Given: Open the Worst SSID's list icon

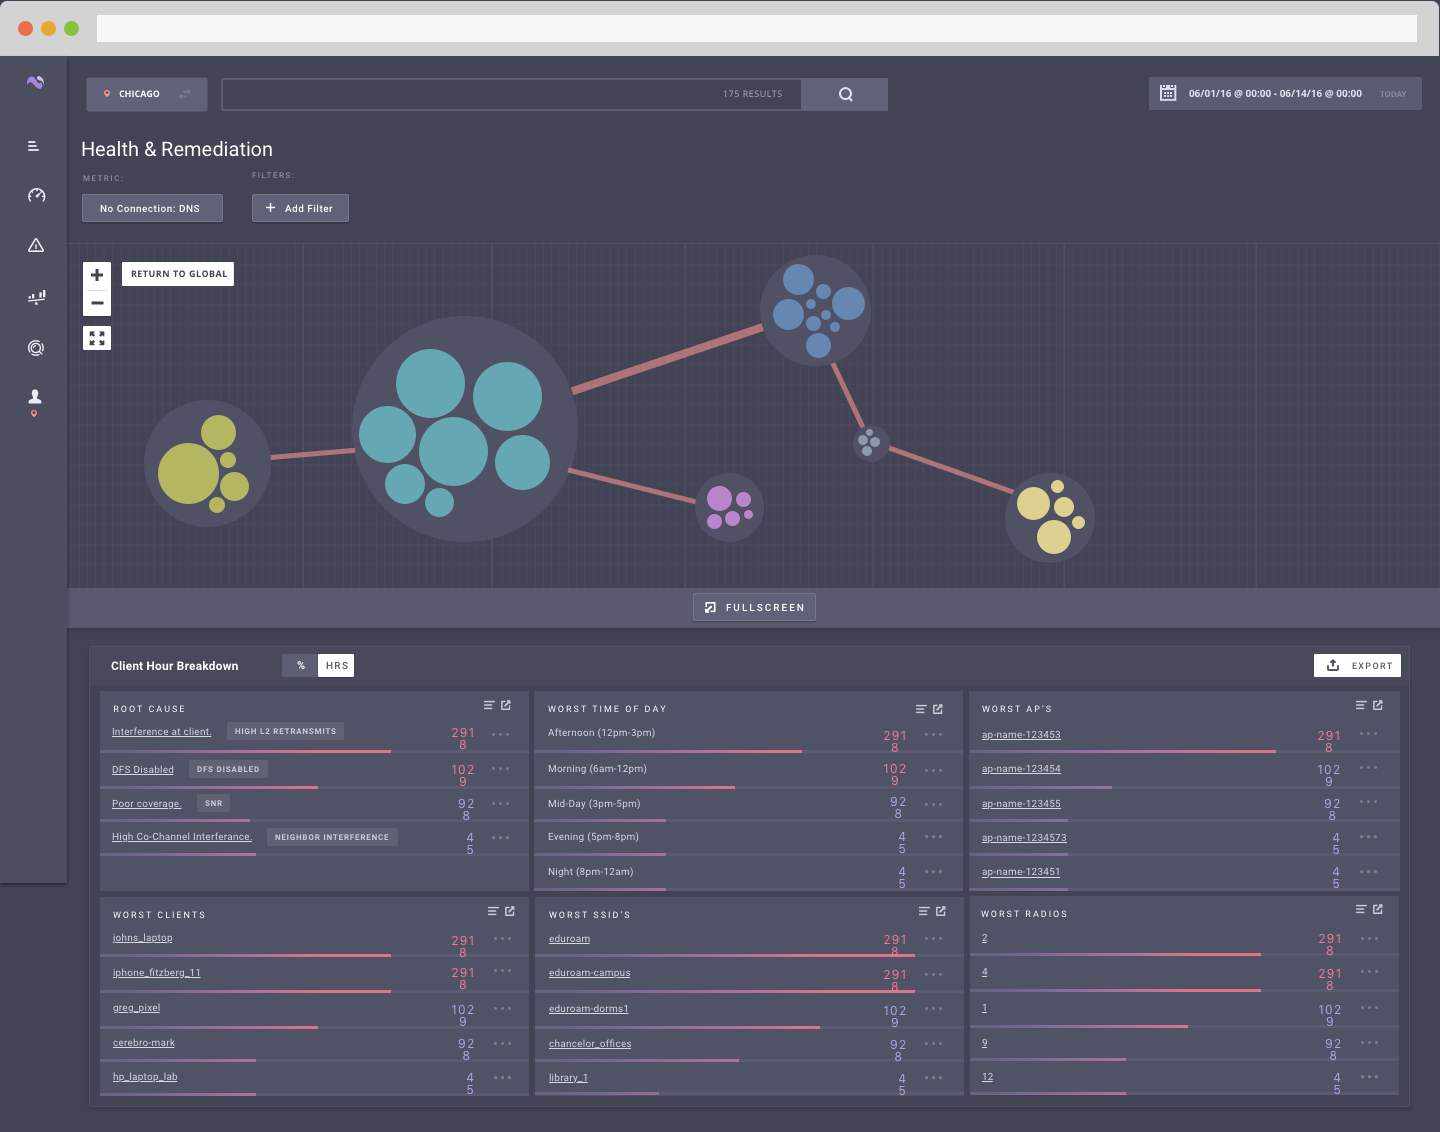Looking at the screenshot, I should (x=924, y=911).
